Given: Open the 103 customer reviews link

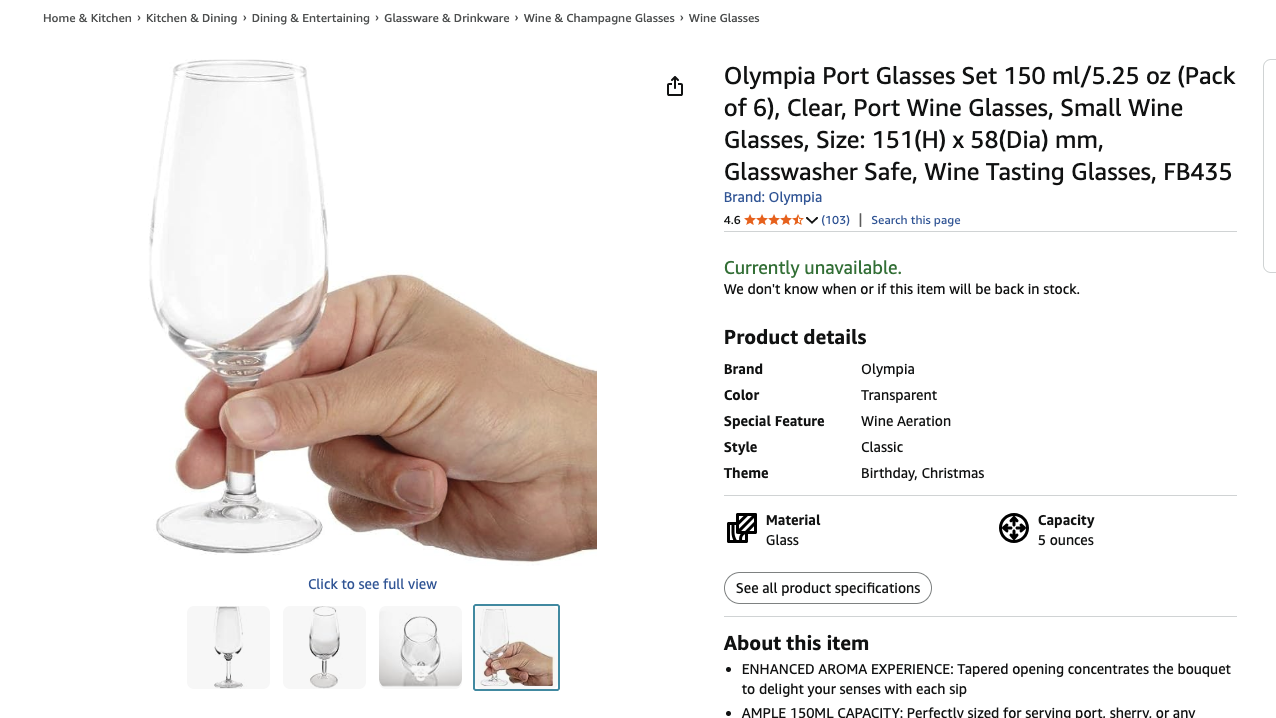Looking at the screenshot, I should 835,220.
